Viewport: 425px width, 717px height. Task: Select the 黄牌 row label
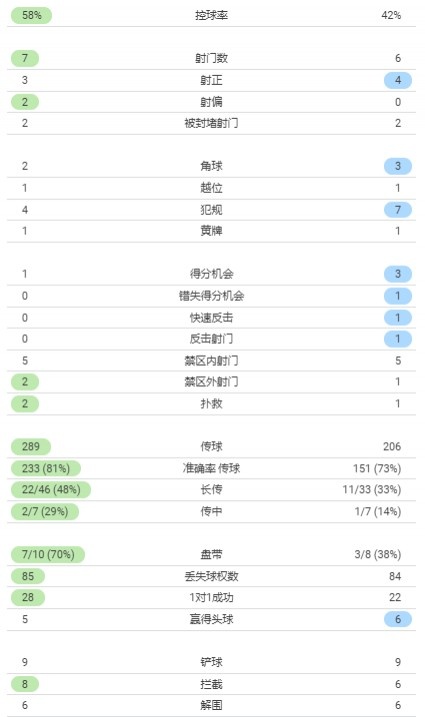click(x=211, y=230)
